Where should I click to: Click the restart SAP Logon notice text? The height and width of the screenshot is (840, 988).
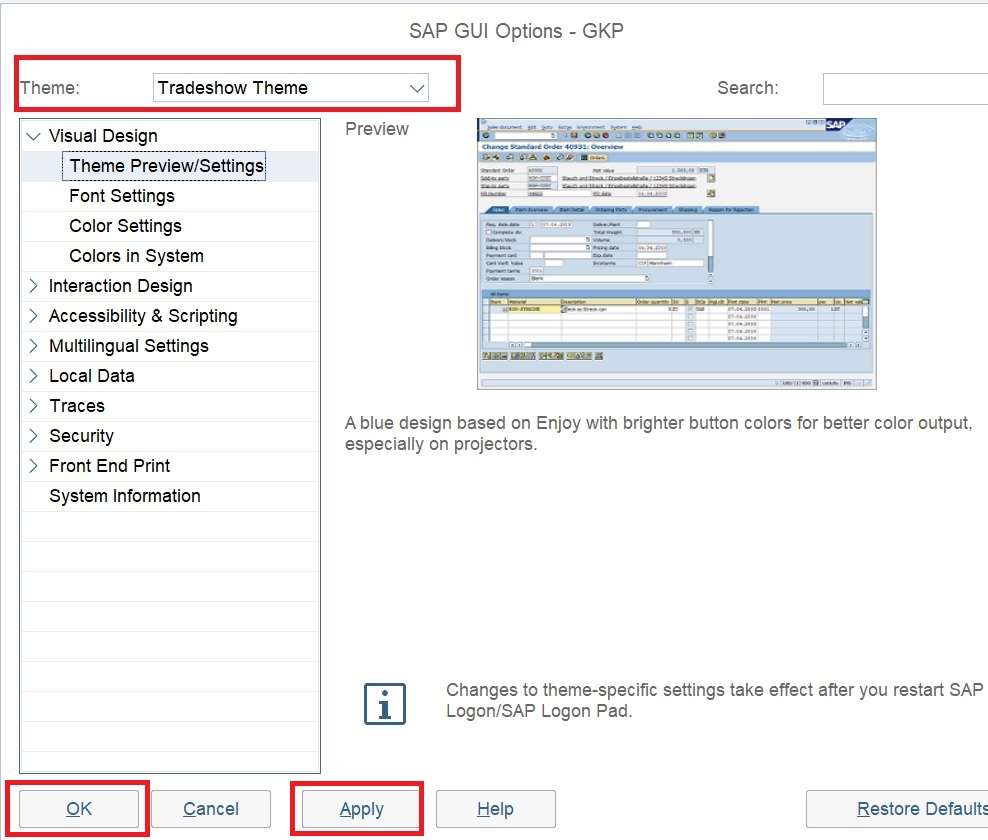coord(715,700)
